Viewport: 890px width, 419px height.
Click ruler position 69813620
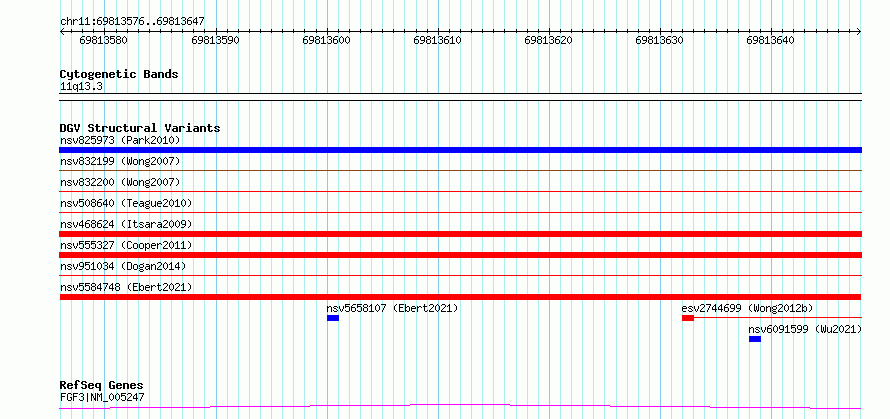coord(548,40)
